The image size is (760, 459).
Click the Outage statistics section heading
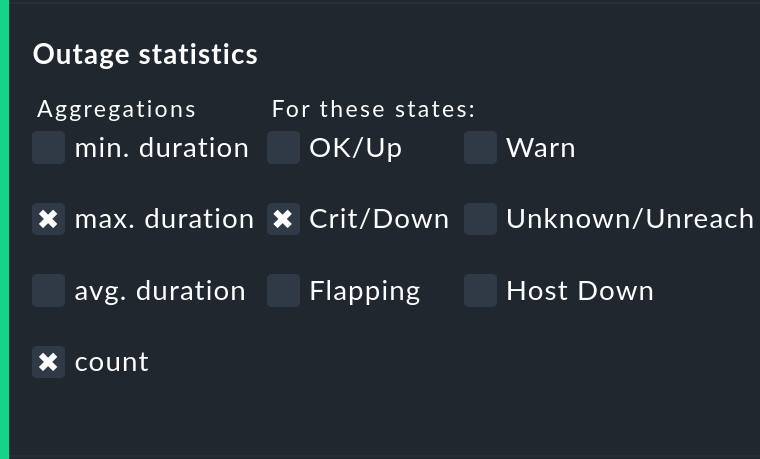coord(145,54)
